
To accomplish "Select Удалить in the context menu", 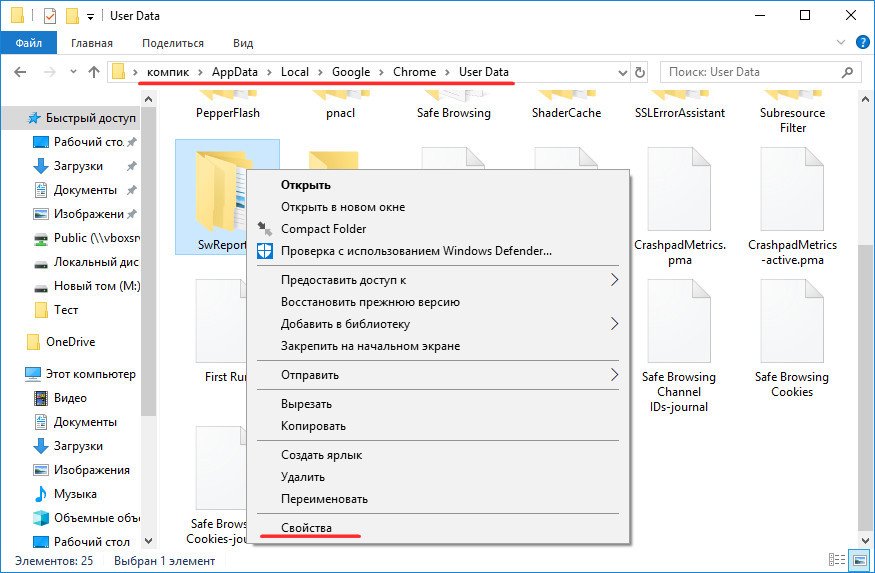I will 302,477.
